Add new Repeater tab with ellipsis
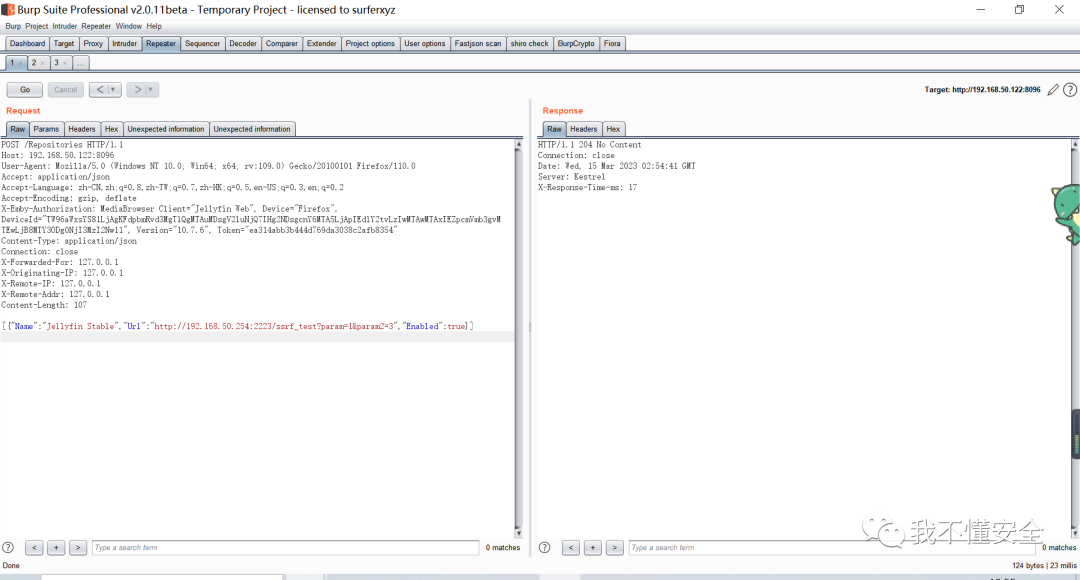This screenshot has height=580, width=1080. point(81,63)
